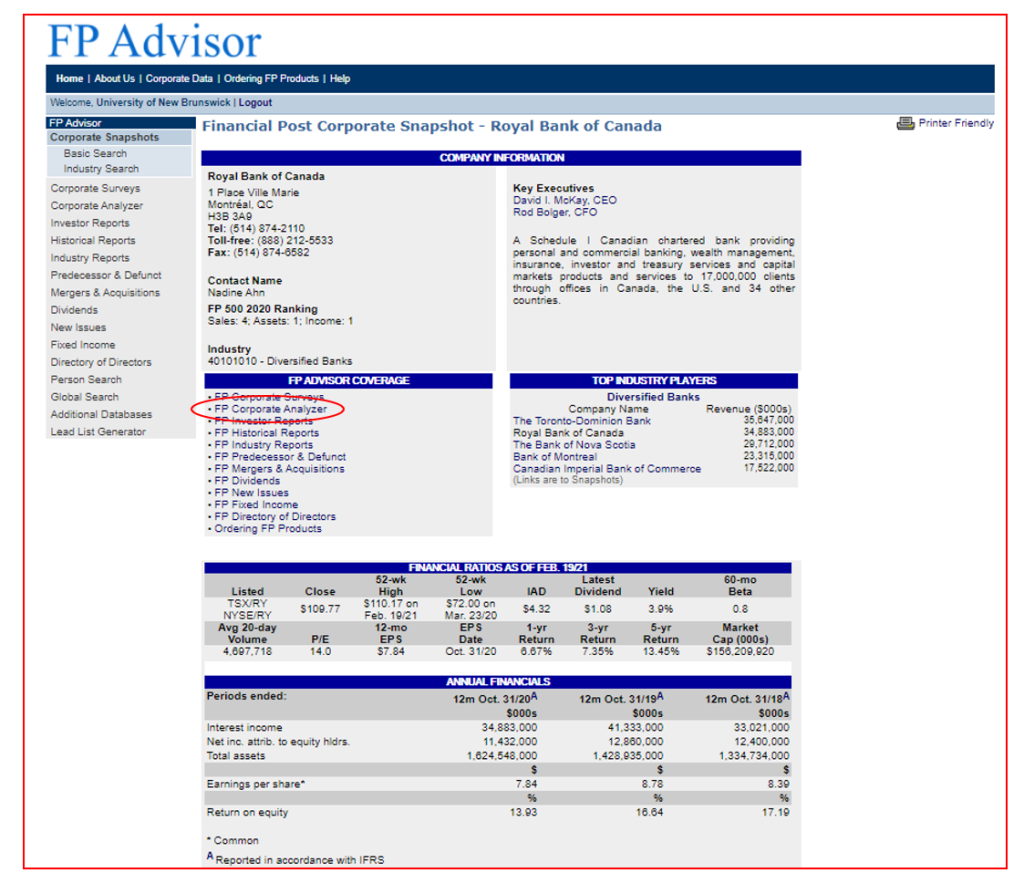Click the 12m Oct. 31/20 period header
The image size is (1024, 873).
coord(495,699)
